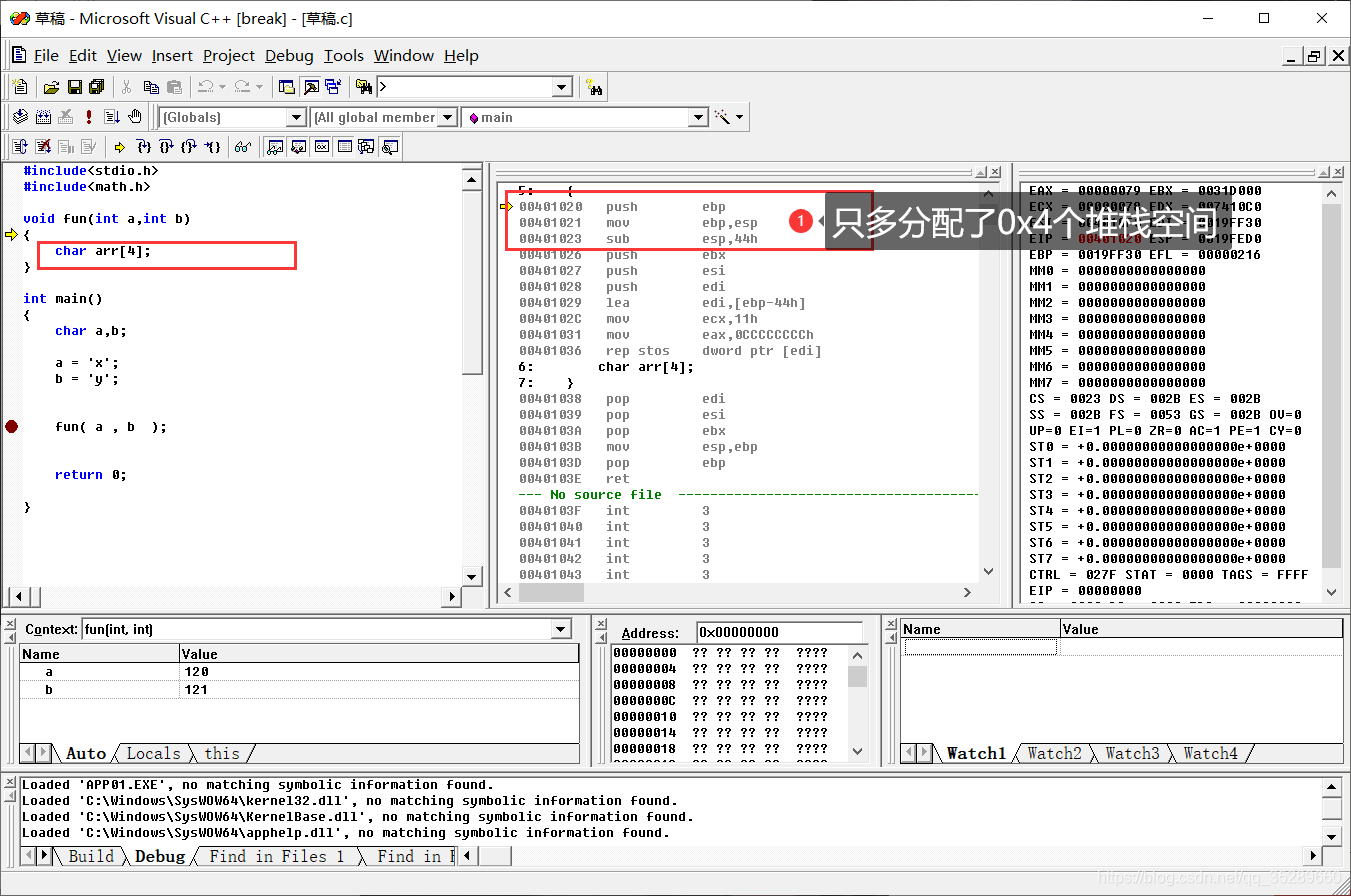Close the Variables pane with its x button
Screen dimensions: 1351x896
pos(10,624)
